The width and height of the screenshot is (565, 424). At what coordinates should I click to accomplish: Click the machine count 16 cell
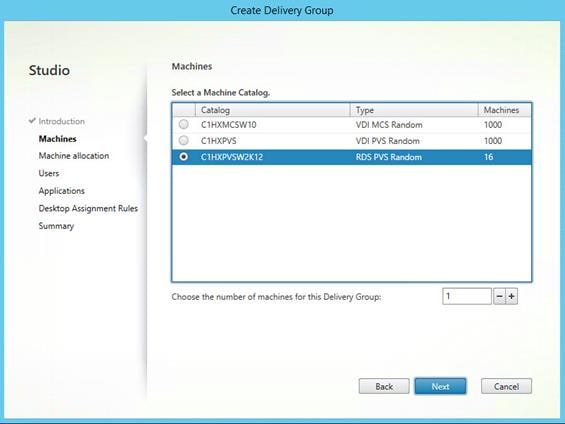(489, 157)
